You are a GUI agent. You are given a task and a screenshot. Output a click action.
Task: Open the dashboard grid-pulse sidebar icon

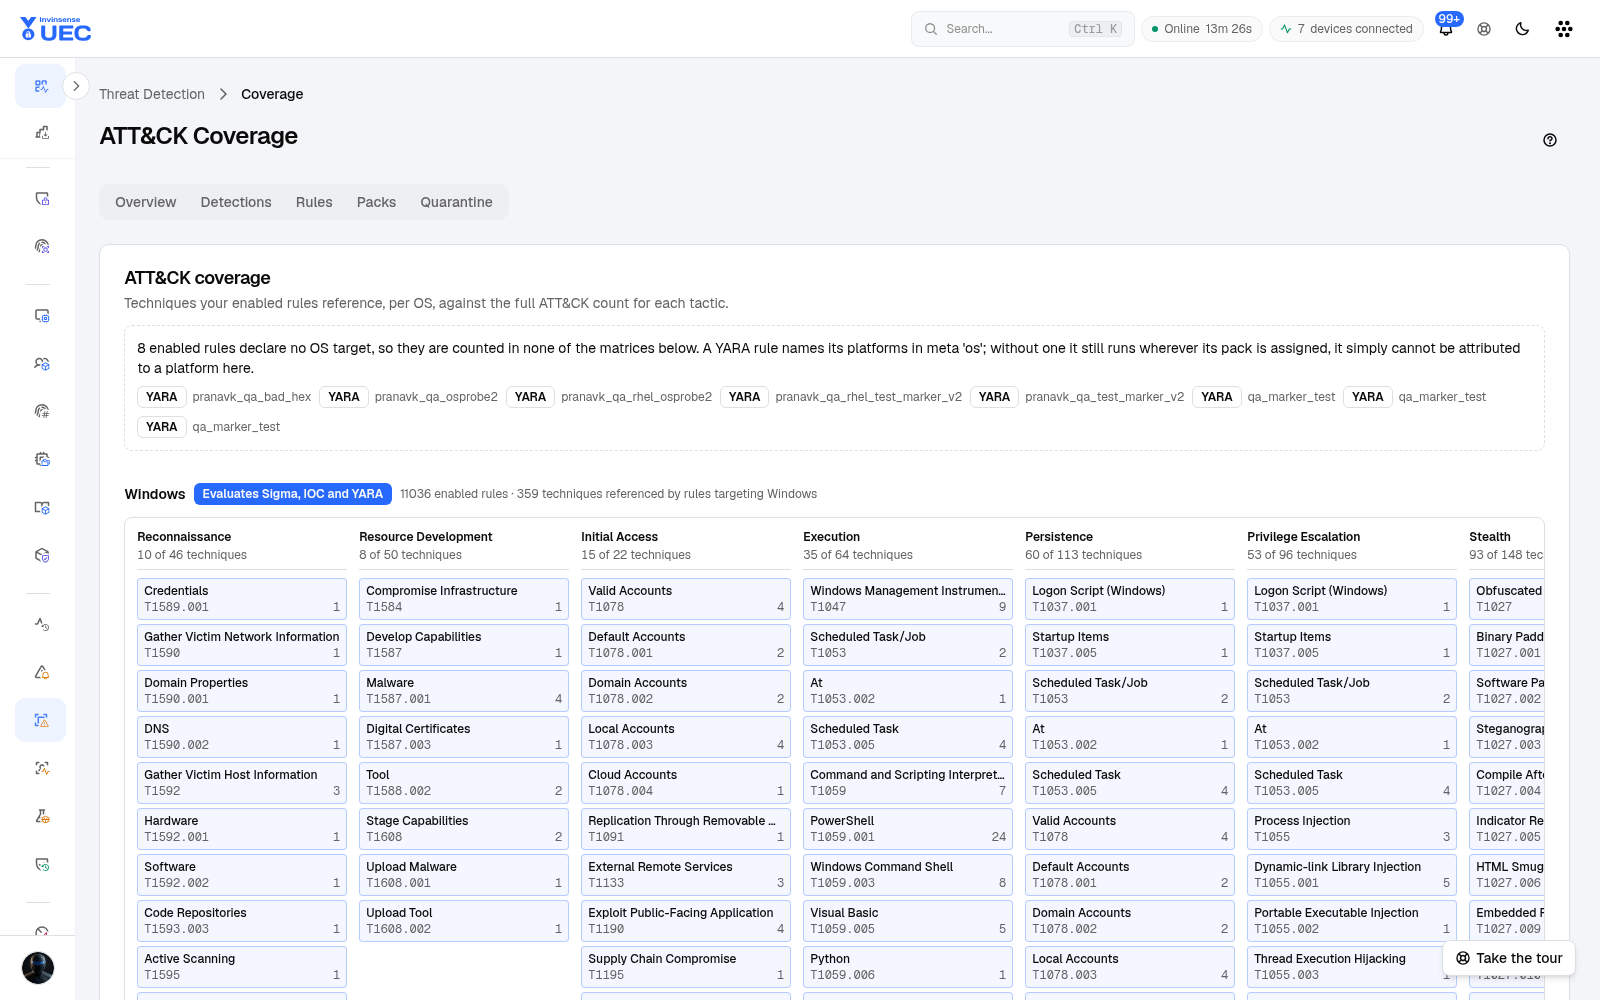[41, 86]
